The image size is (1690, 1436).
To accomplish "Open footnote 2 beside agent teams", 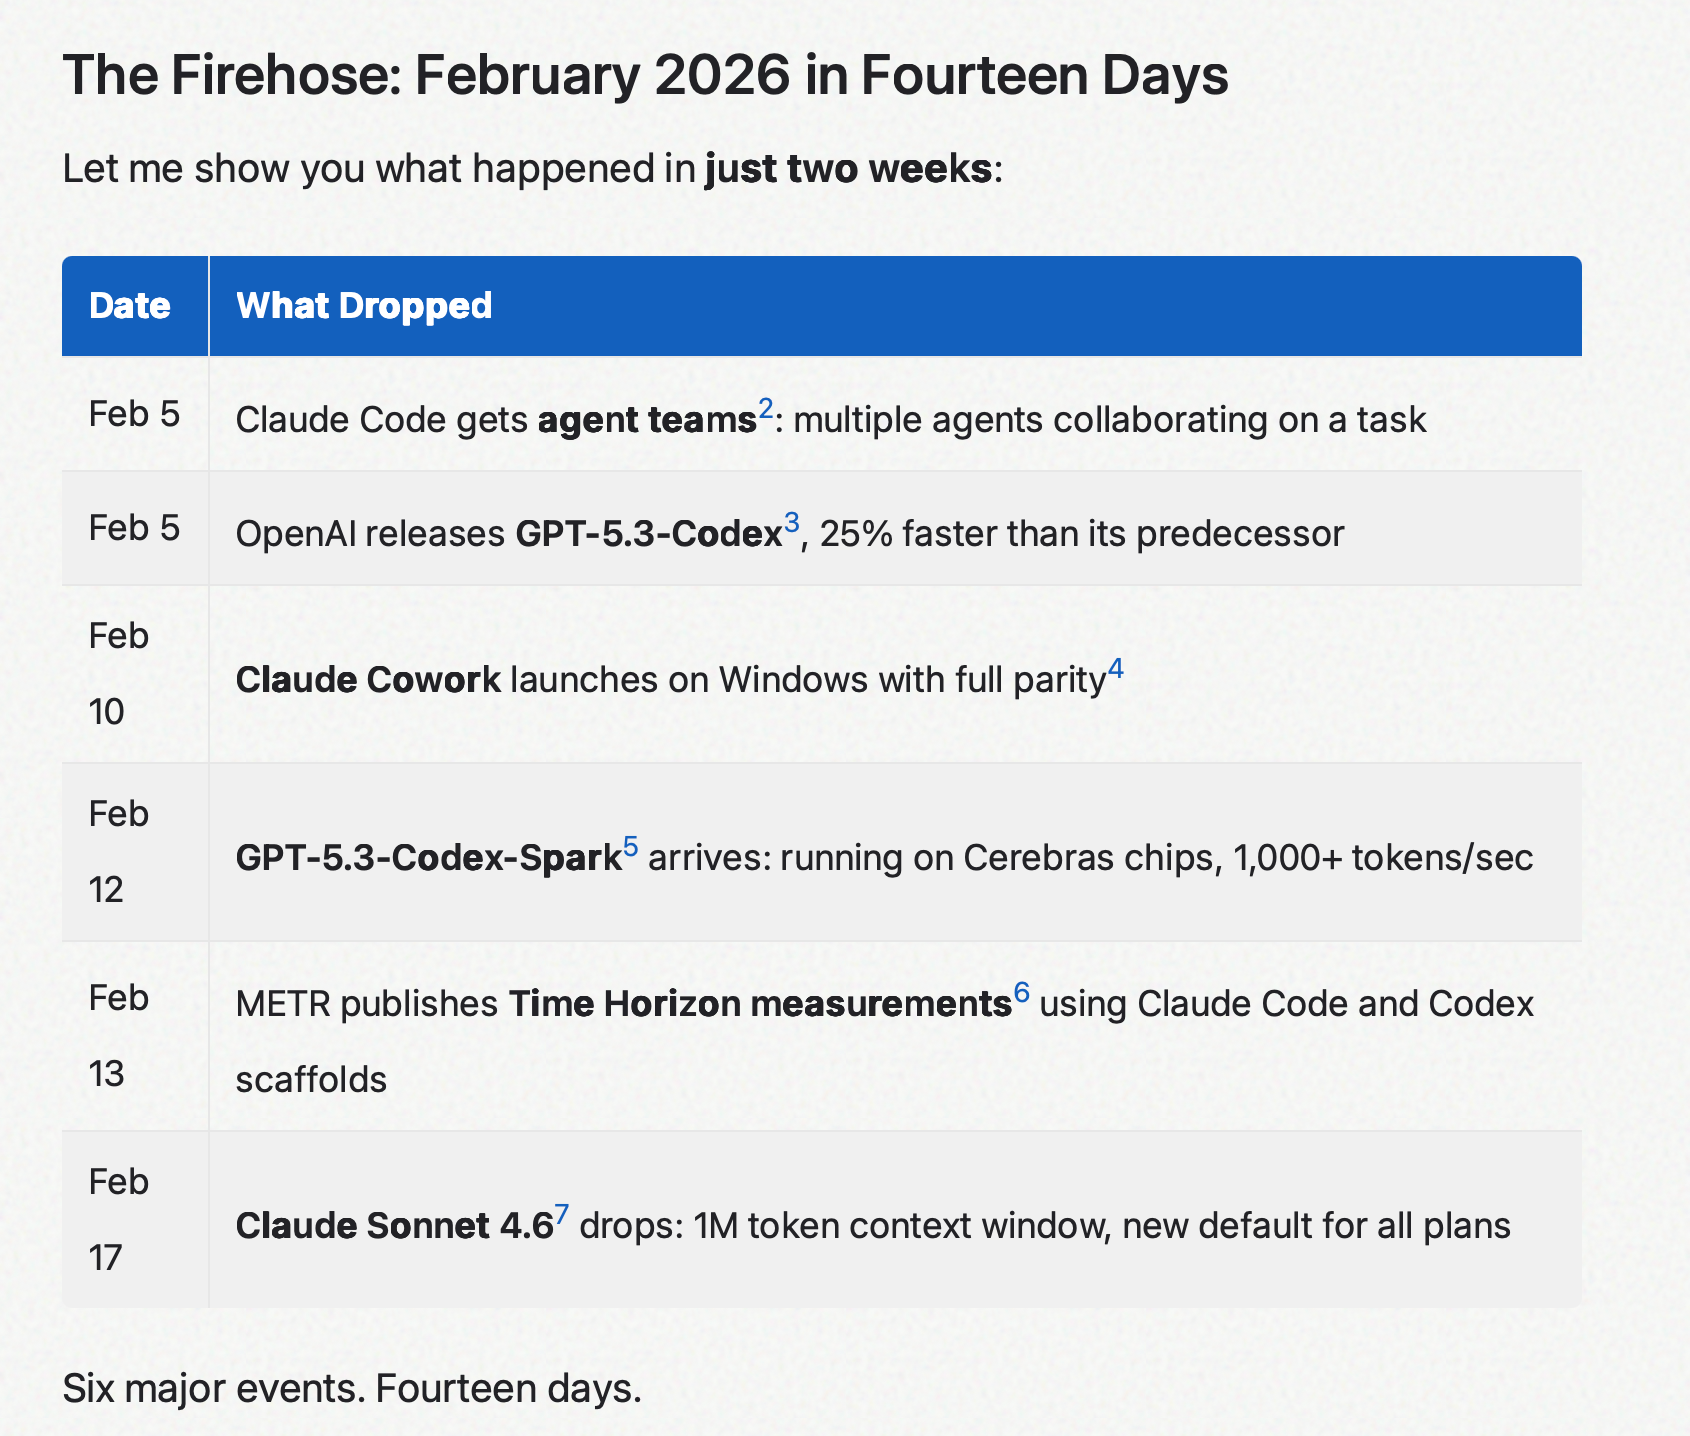I will click(x=766, y=409).
